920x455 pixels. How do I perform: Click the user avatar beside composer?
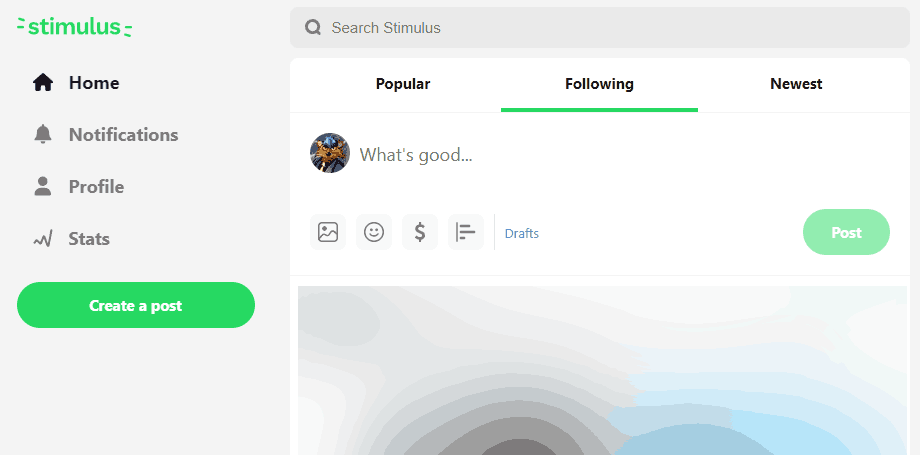click(330, 153)
